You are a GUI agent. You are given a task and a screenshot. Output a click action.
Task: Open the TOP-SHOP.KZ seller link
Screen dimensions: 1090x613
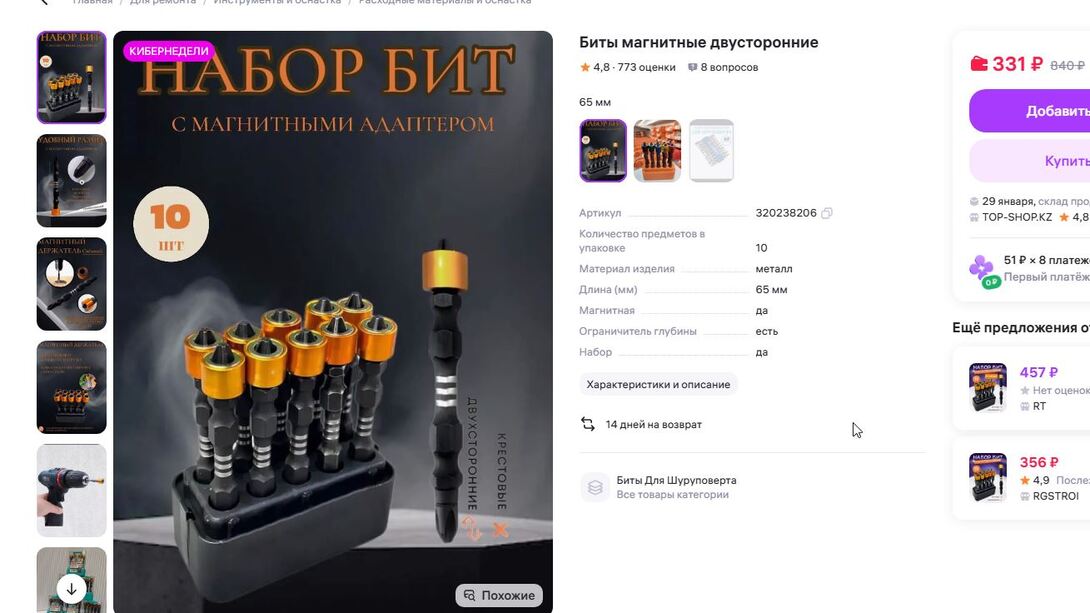pyautogui.click(x=1017, y=217)
